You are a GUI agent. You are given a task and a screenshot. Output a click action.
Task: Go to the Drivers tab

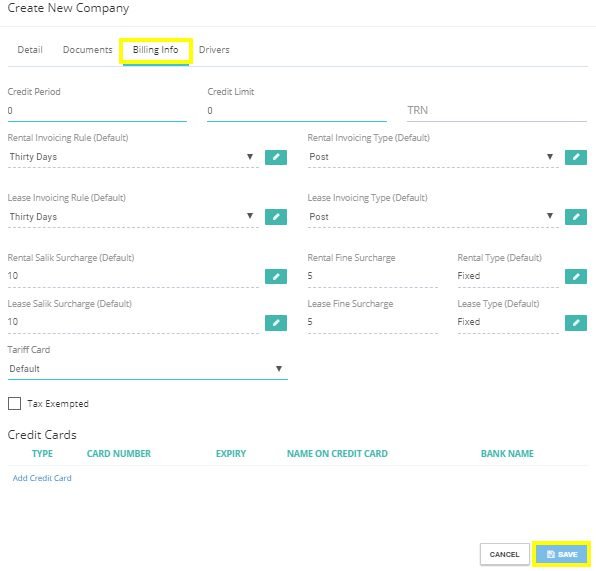[x=214, y=50]
